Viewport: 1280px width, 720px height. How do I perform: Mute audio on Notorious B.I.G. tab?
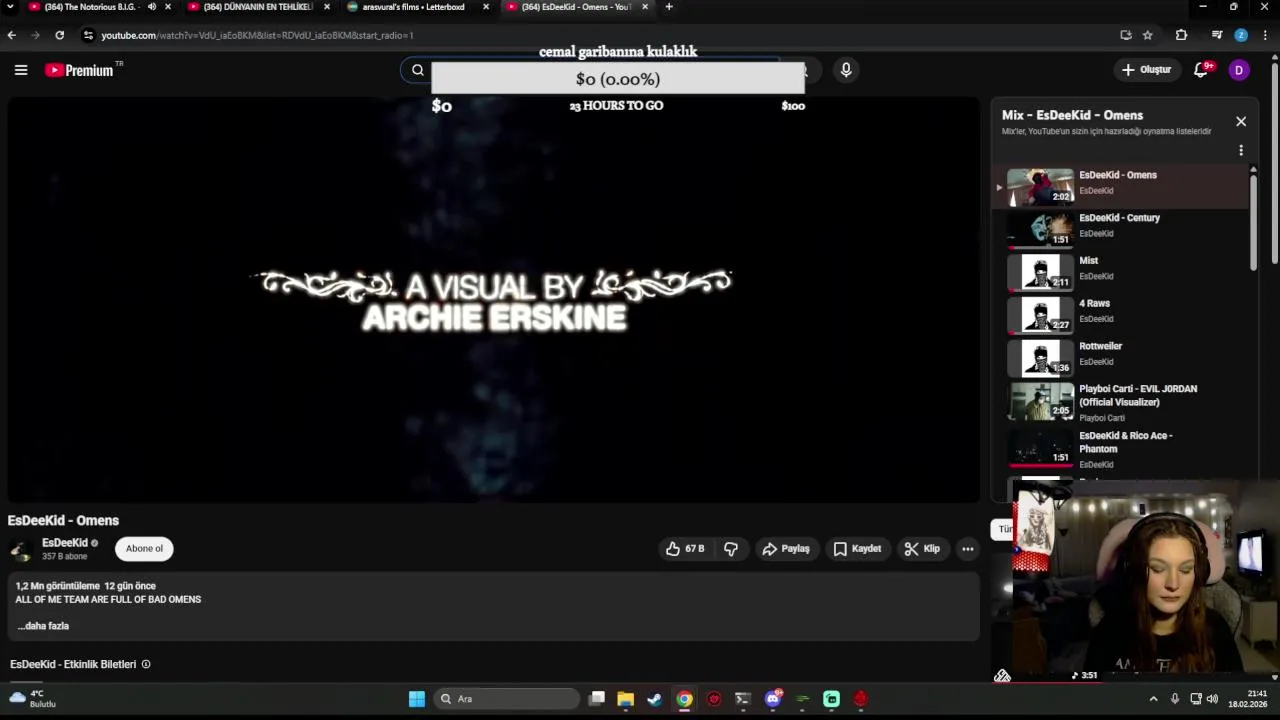tap(152, 7)
